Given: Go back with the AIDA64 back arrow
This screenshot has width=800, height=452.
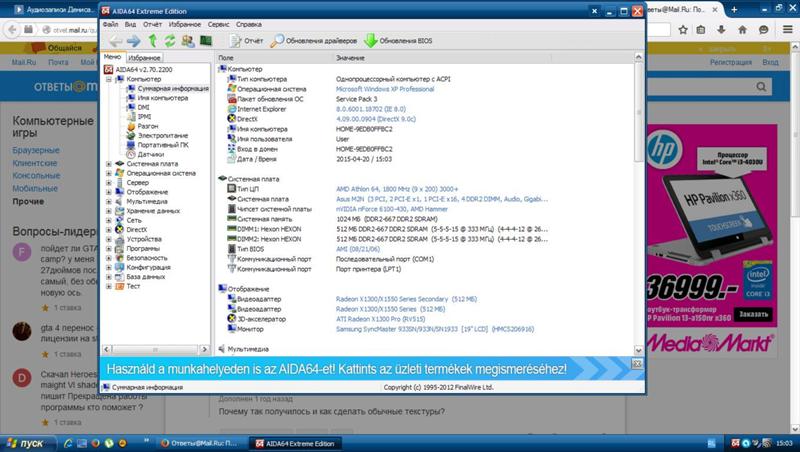Looking at the screenshot, I should pyautogui.click(x=116, y=41).
